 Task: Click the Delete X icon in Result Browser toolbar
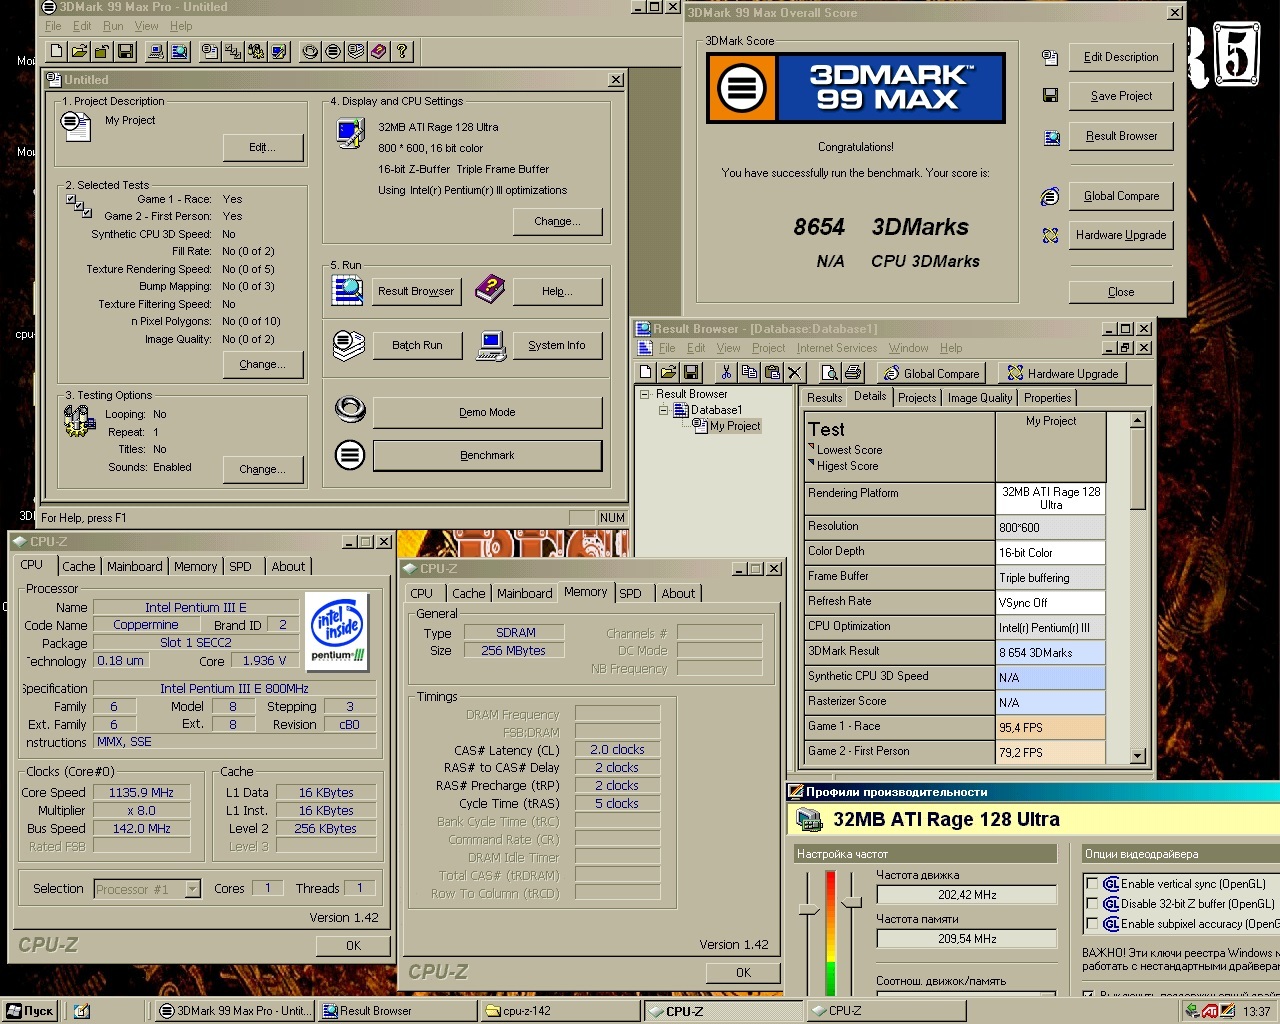[795, 373]
